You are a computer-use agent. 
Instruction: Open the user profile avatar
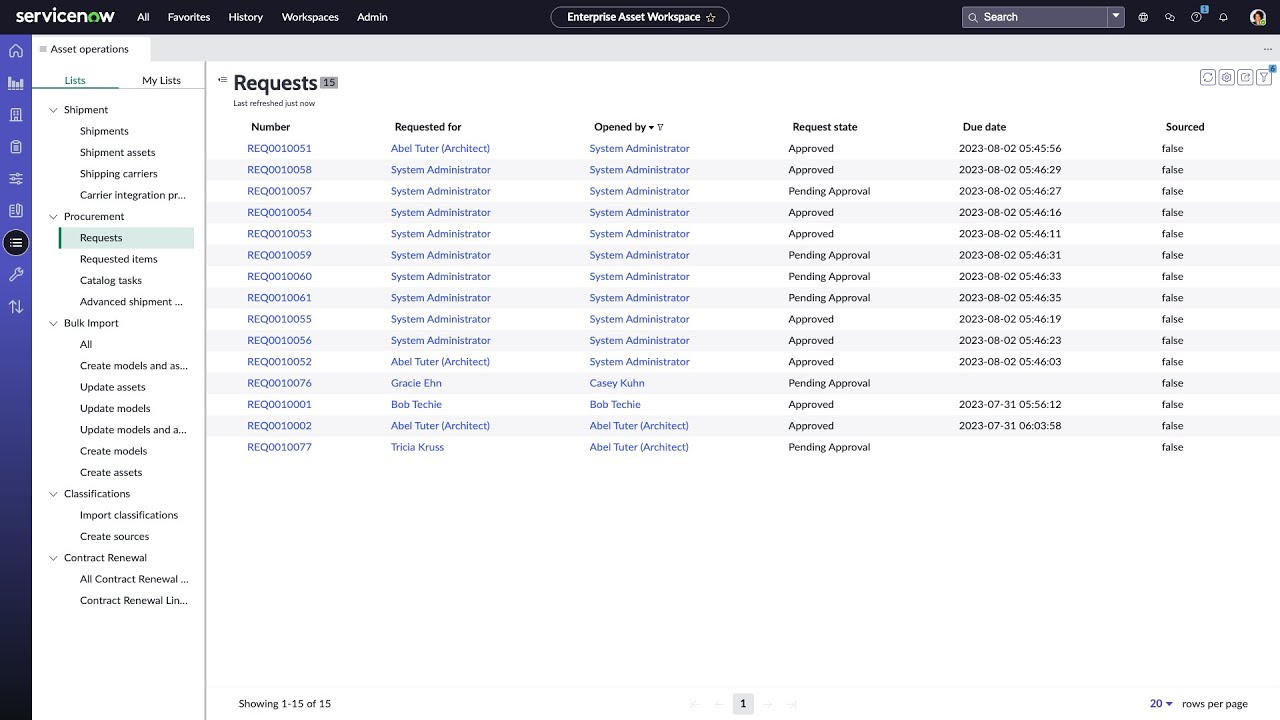(x=1258, y=17)
